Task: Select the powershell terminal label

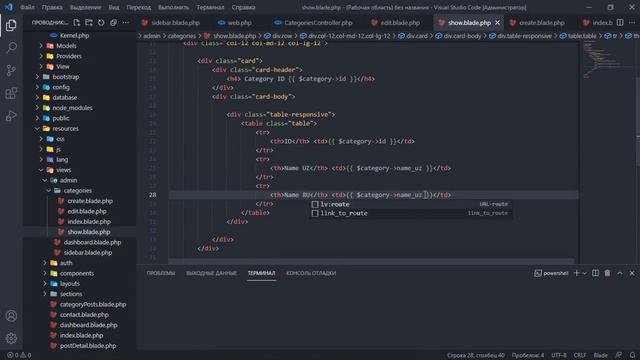Action: pos(551,273)
